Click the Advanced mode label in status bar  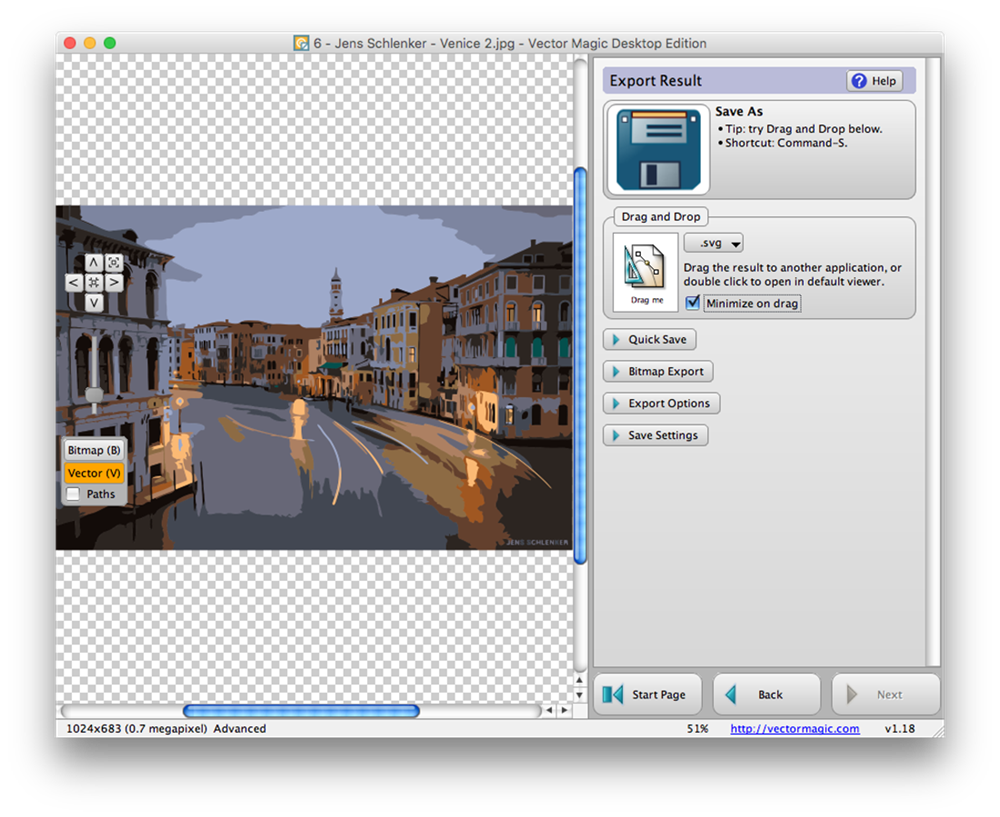click(240, 728)
